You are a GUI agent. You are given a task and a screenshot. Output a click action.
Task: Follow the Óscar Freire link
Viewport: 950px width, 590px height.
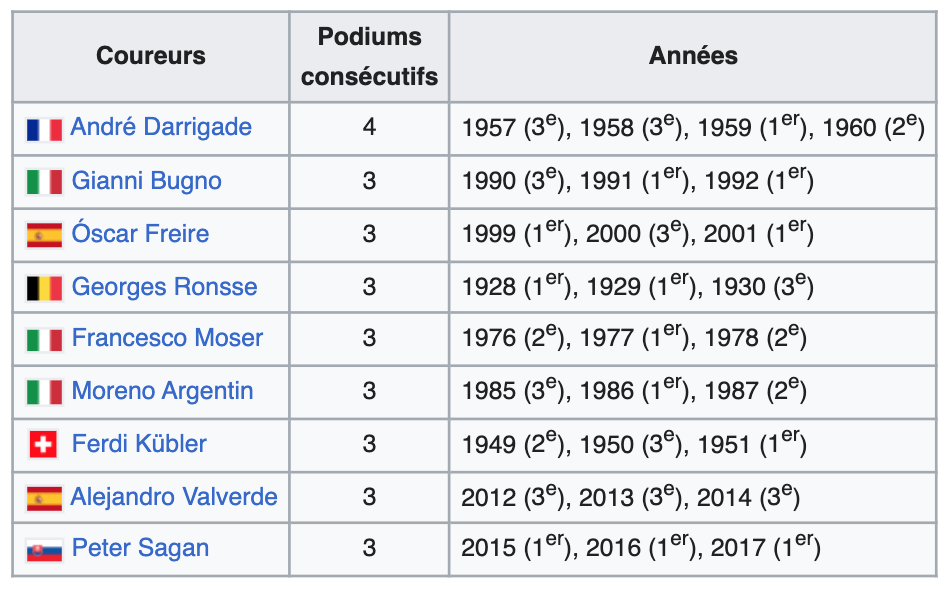tap(140, 234)
